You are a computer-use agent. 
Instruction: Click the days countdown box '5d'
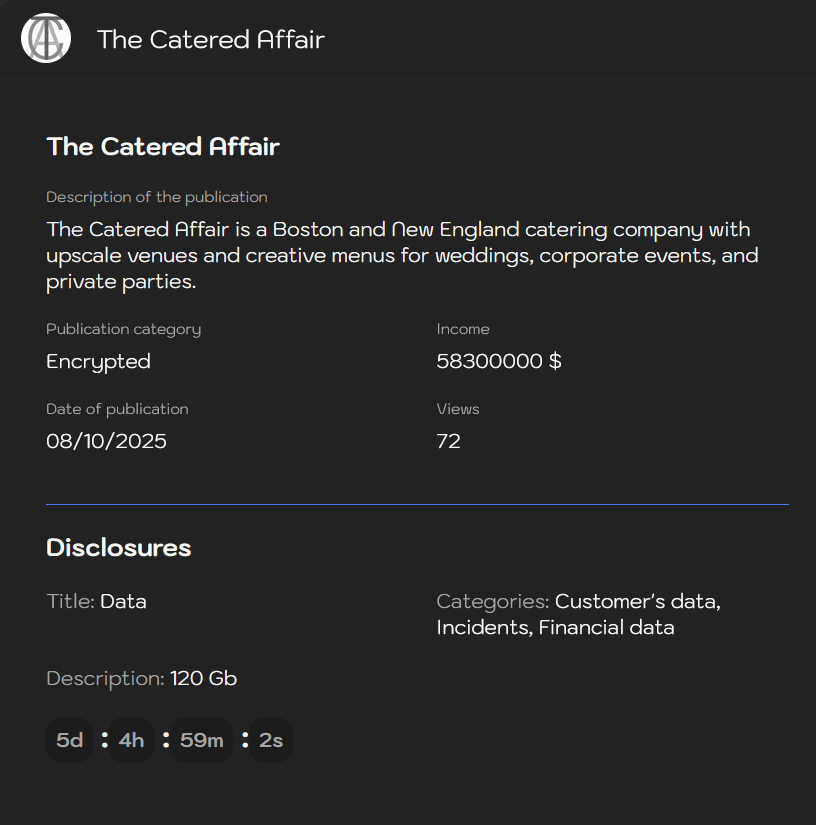point(69,740)
